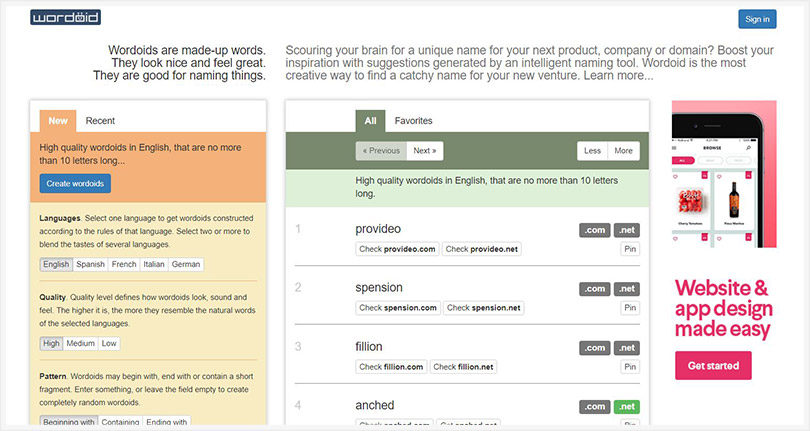Viewport: 810px width, 431px height.
Task: Check spension.net availability
Action: 484,308
